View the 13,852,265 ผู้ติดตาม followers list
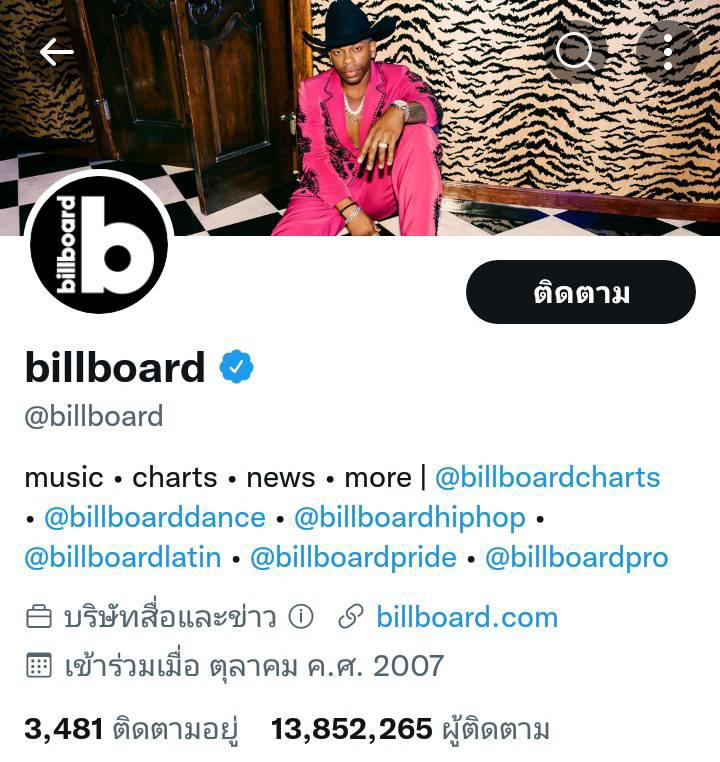Viewport: 720px width, 762px height. (x=410, y=729)
